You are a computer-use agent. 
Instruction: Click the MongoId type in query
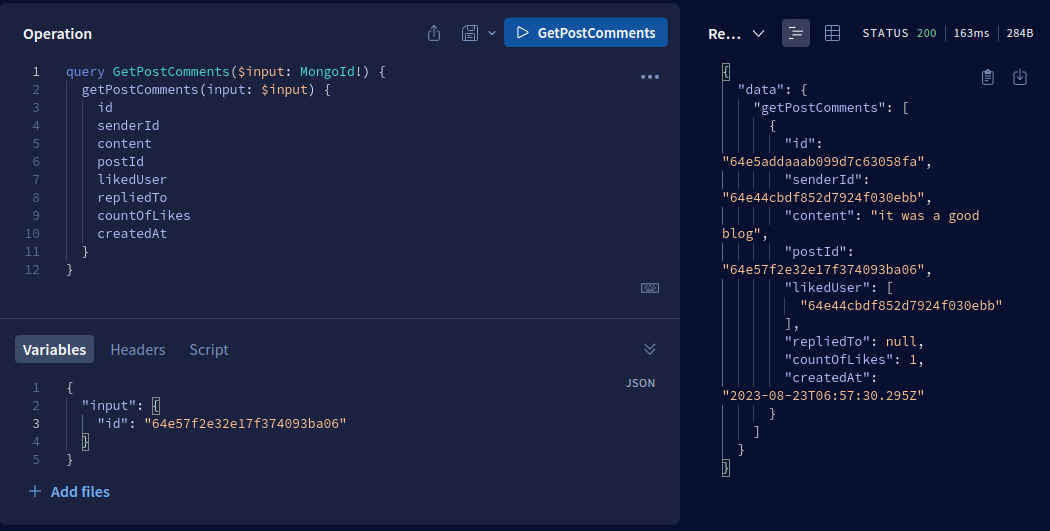[x=327, y=71]
